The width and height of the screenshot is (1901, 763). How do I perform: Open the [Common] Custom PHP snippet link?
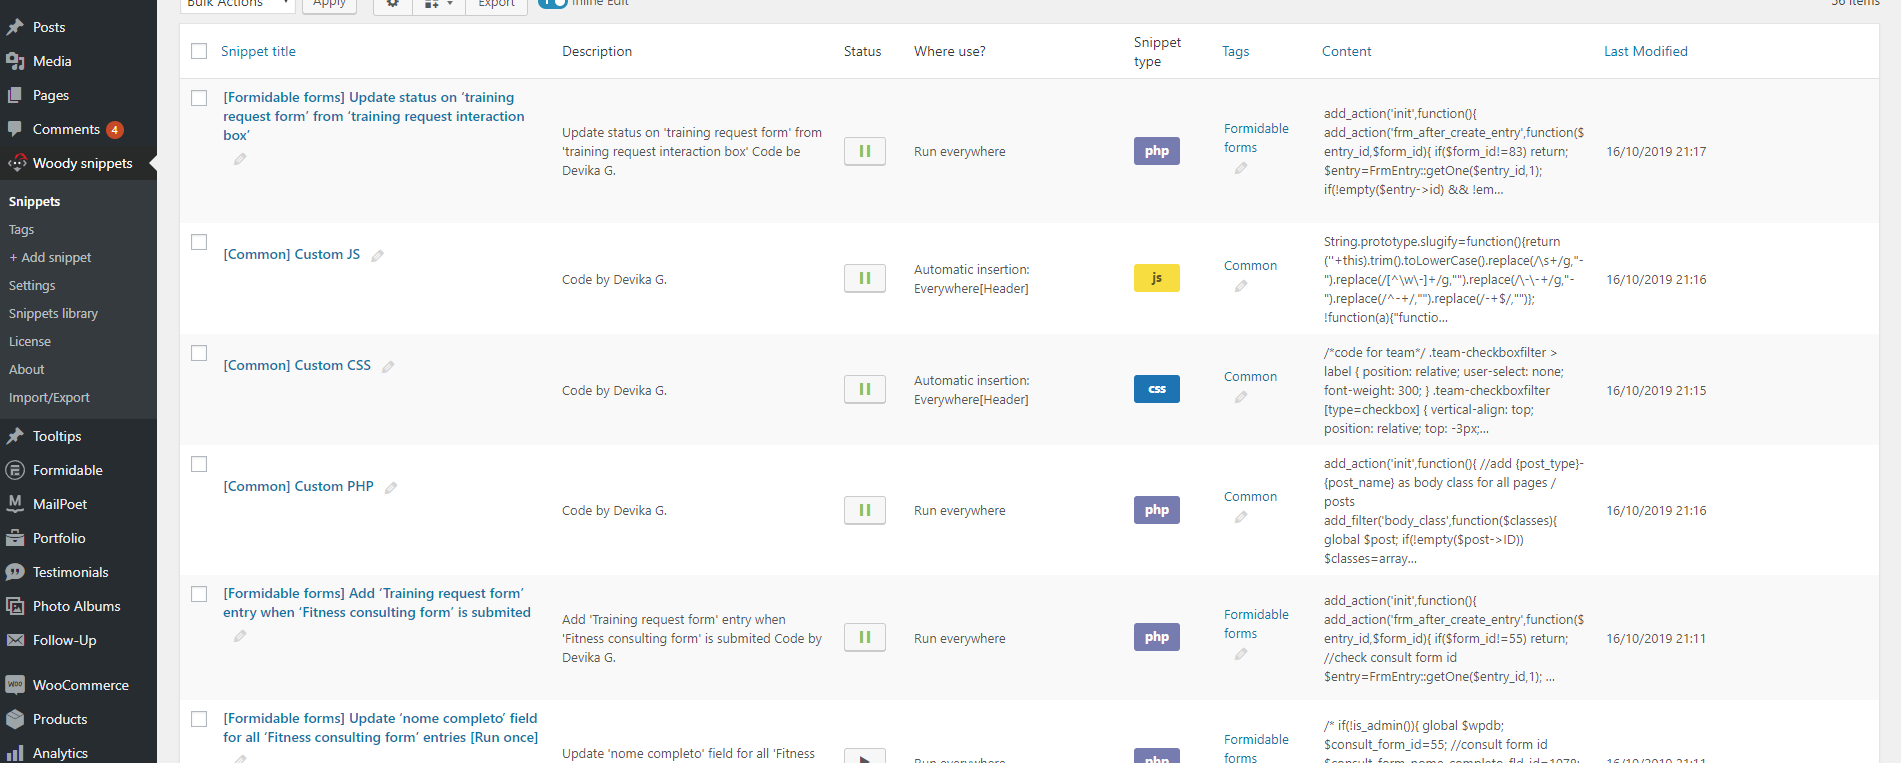pyautogui.click(x=298, y=486)
